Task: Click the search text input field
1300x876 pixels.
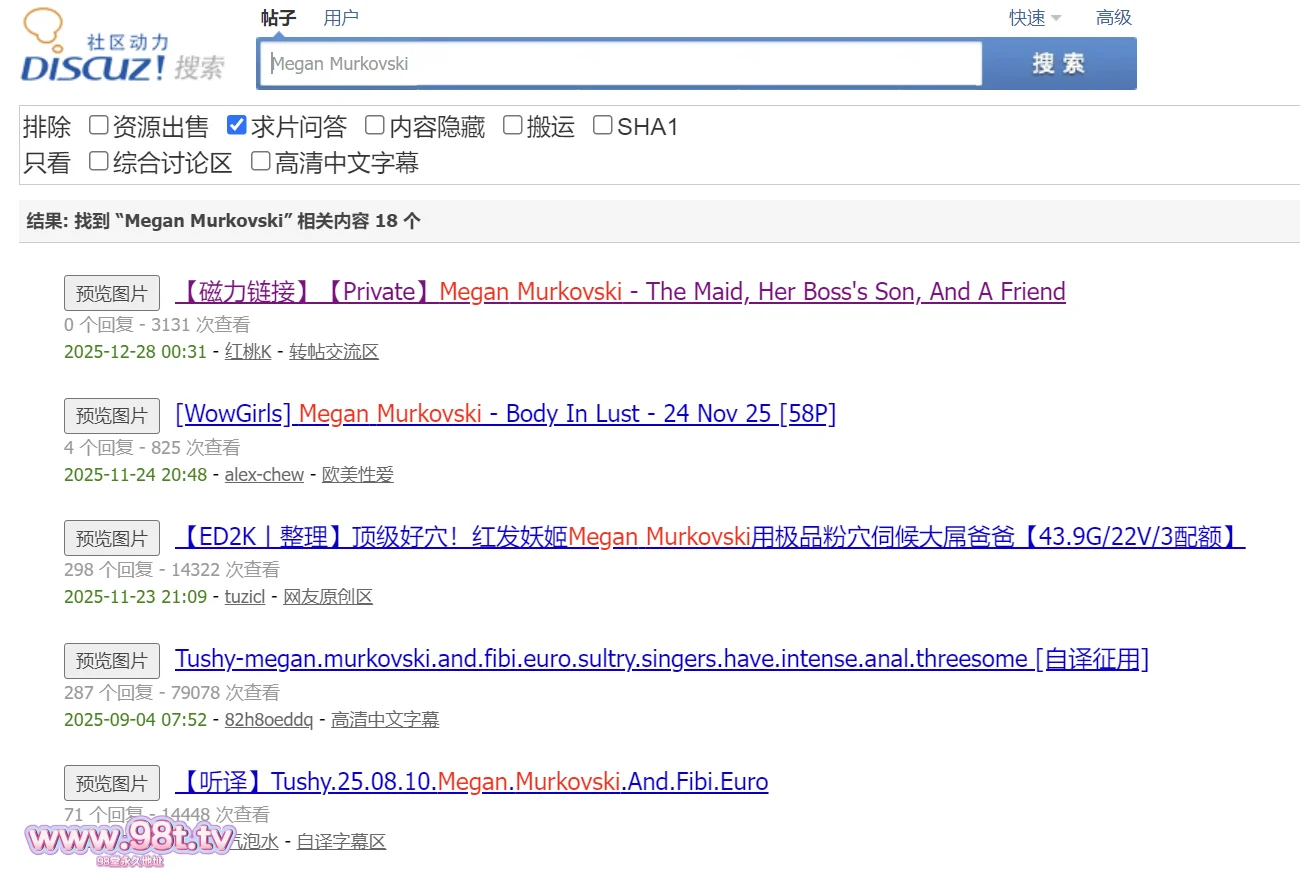Action: point(620,64)
